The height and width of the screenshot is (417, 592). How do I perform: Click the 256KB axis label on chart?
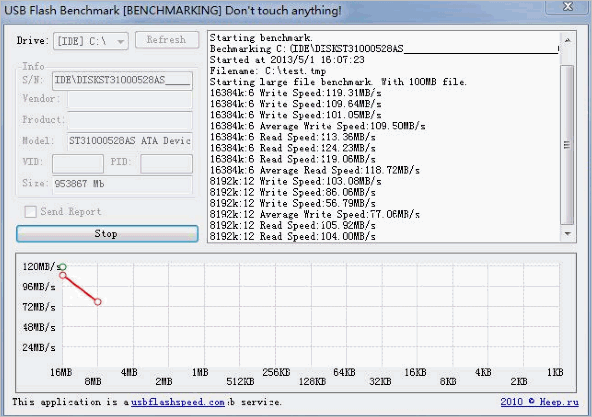click(276, 372)
